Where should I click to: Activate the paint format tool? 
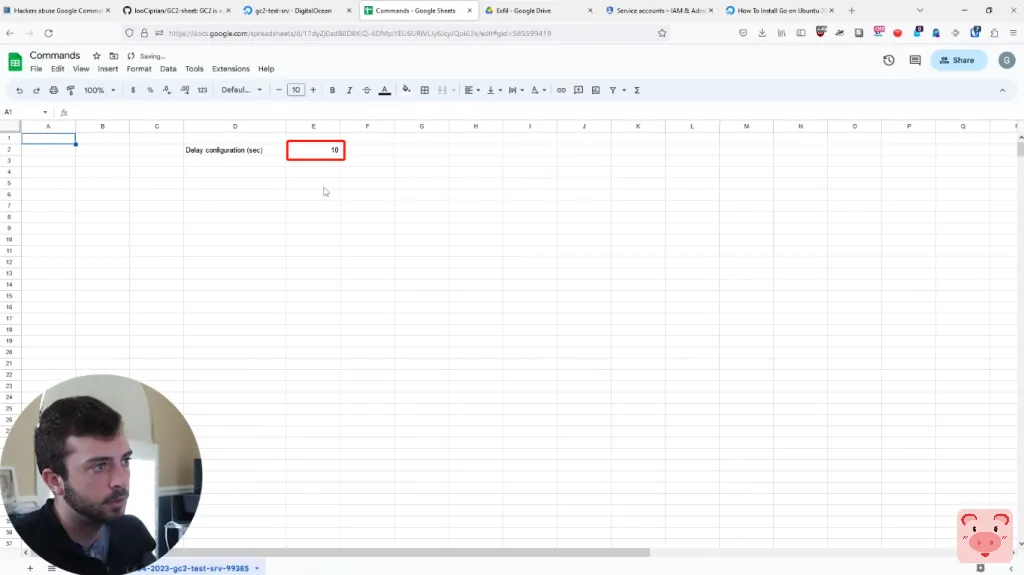[x=71, y=90]
